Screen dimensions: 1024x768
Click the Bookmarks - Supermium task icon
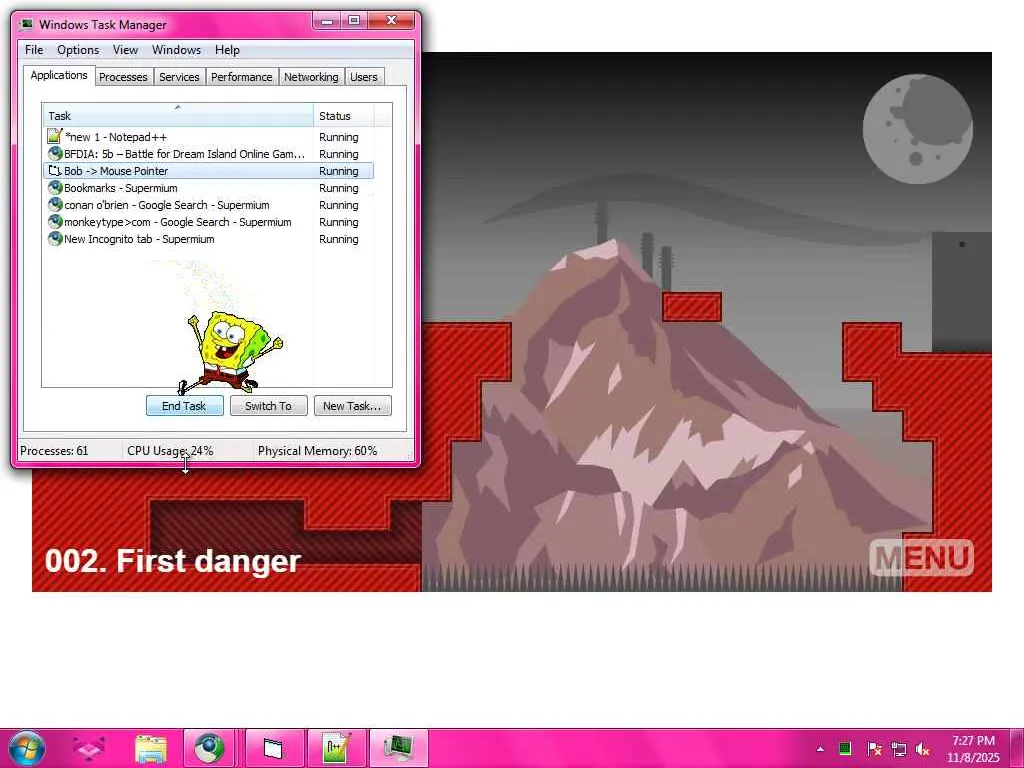(55, 187)
